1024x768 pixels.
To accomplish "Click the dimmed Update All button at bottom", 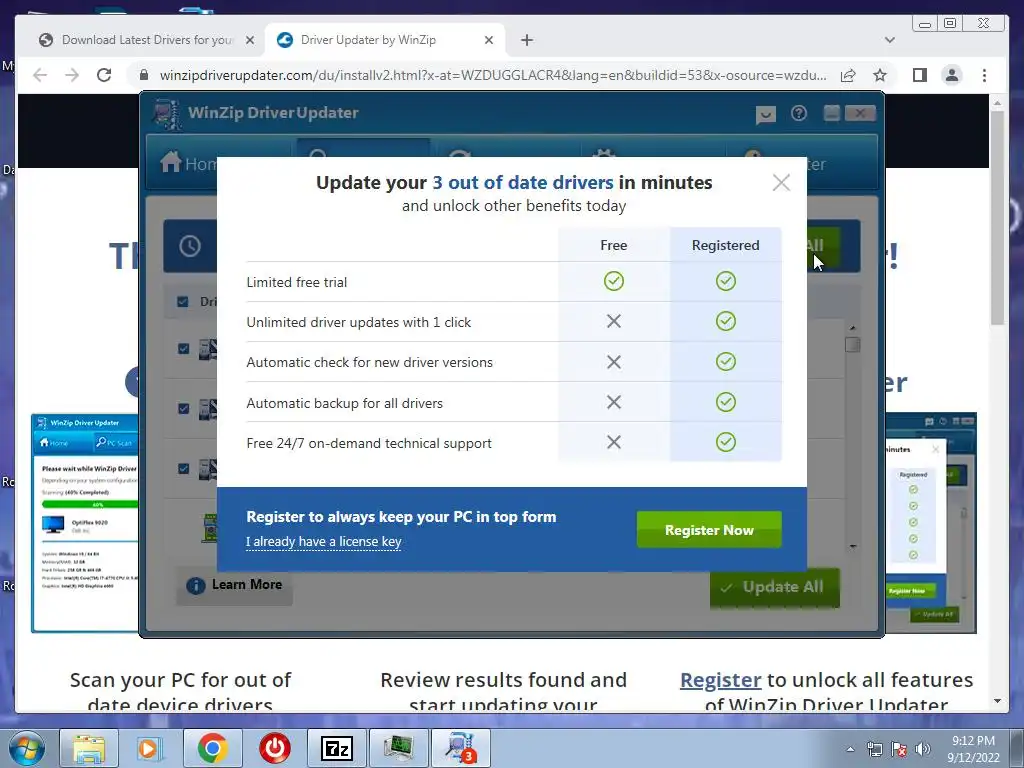I will pos(775,587).
